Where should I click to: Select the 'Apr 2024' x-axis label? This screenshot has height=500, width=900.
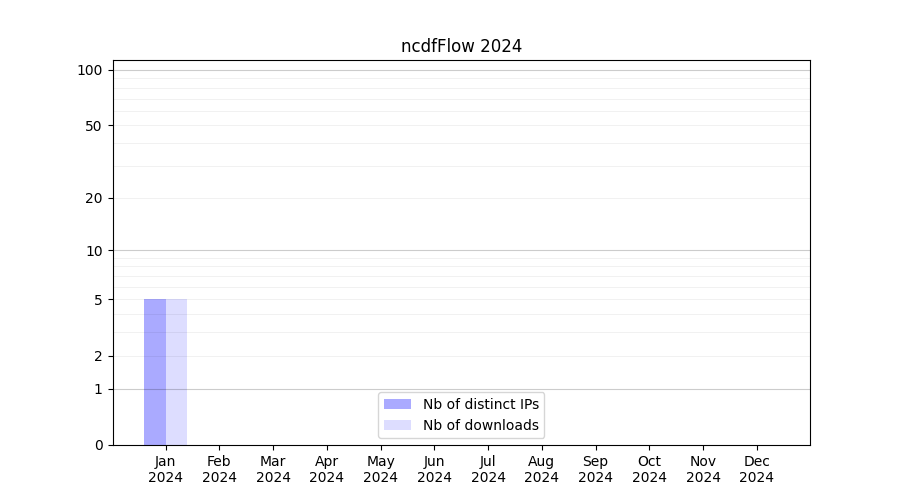[327, 469]
